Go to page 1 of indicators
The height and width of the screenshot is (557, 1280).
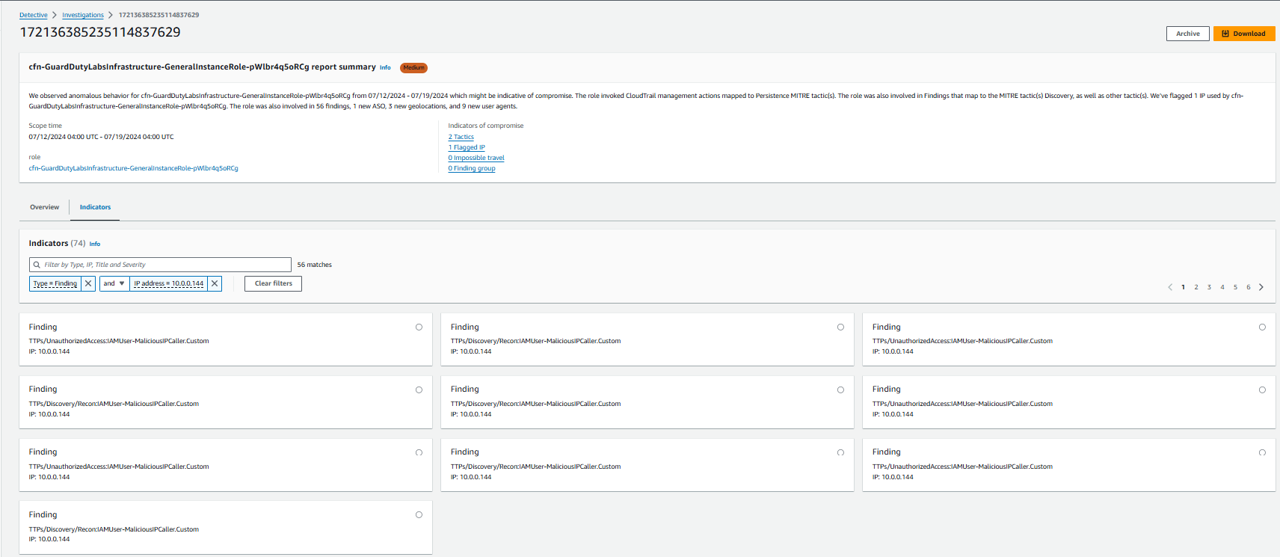tap(1183, 287)
